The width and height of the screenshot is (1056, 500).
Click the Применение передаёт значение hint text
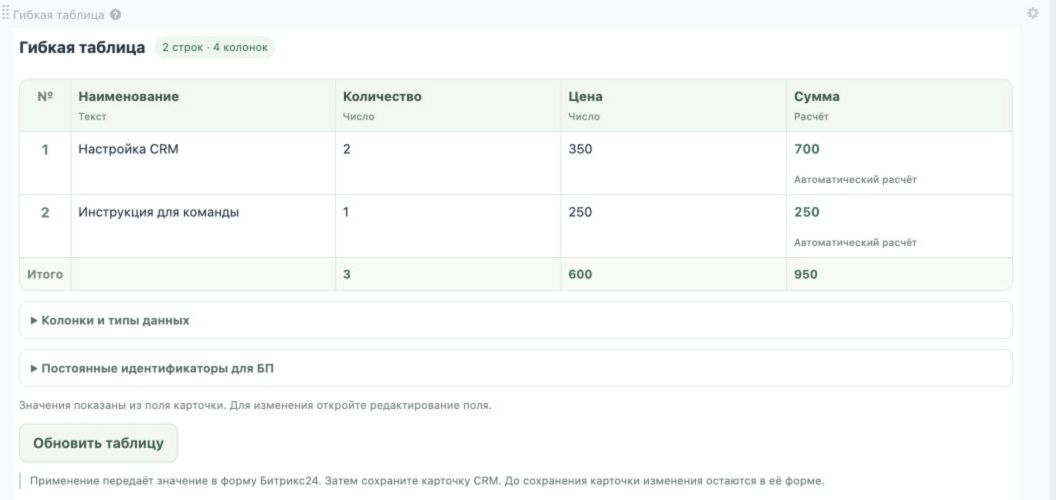click(427, 481)
